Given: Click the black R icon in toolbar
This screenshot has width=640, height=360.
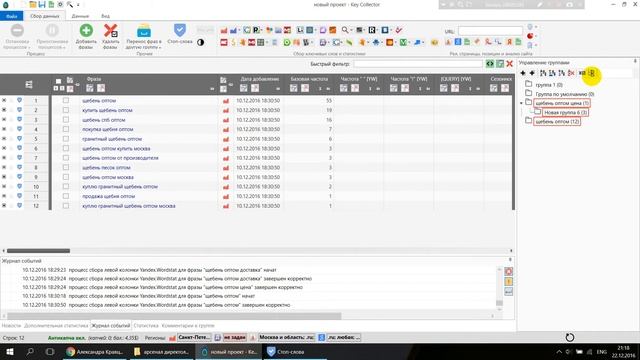Looking at the screenshot, I should click(x=372, y=30).
